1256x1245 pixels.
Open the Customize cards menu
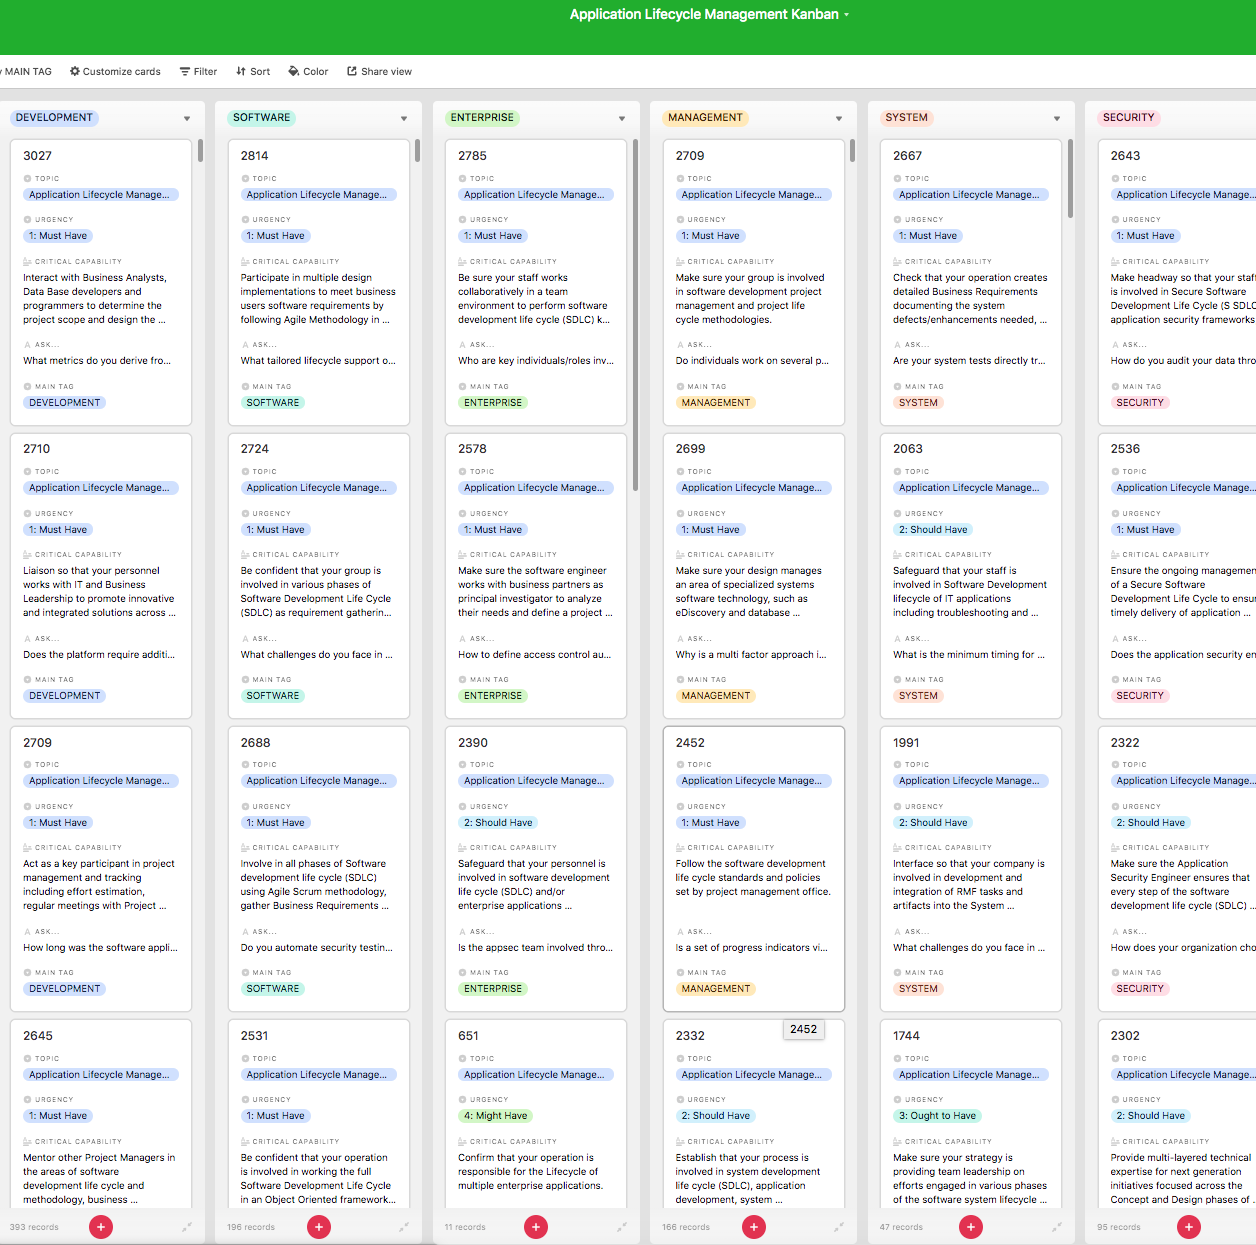(115, 72)
